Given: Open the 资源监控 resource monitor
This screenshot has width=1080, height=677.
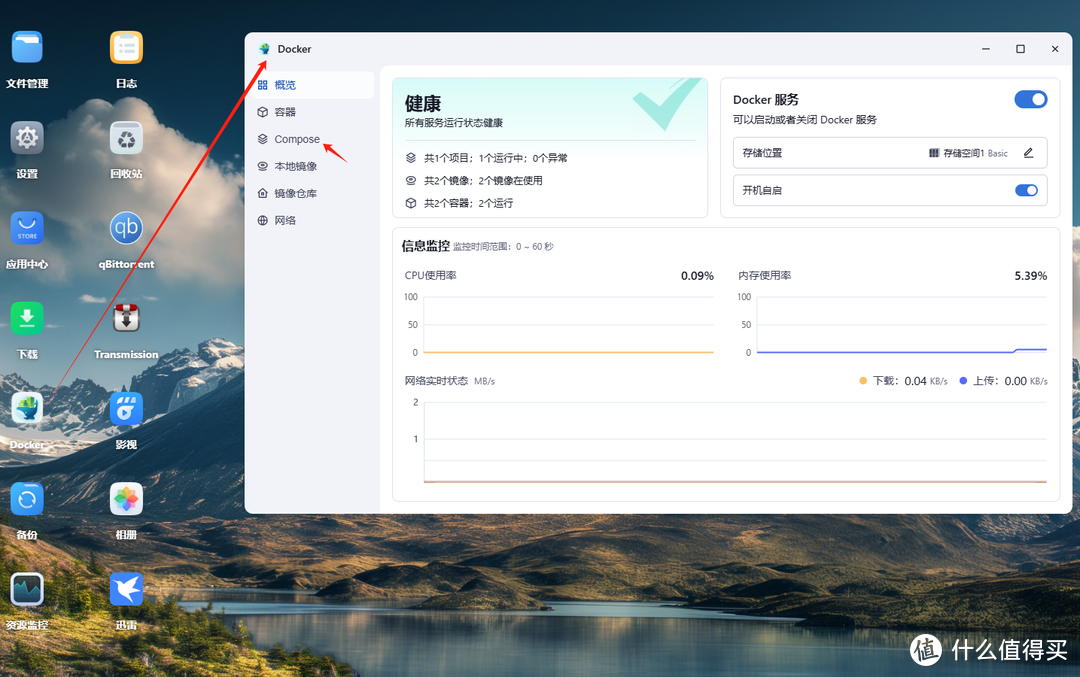Looking at the screenshot, I should [x=26, y=589].
